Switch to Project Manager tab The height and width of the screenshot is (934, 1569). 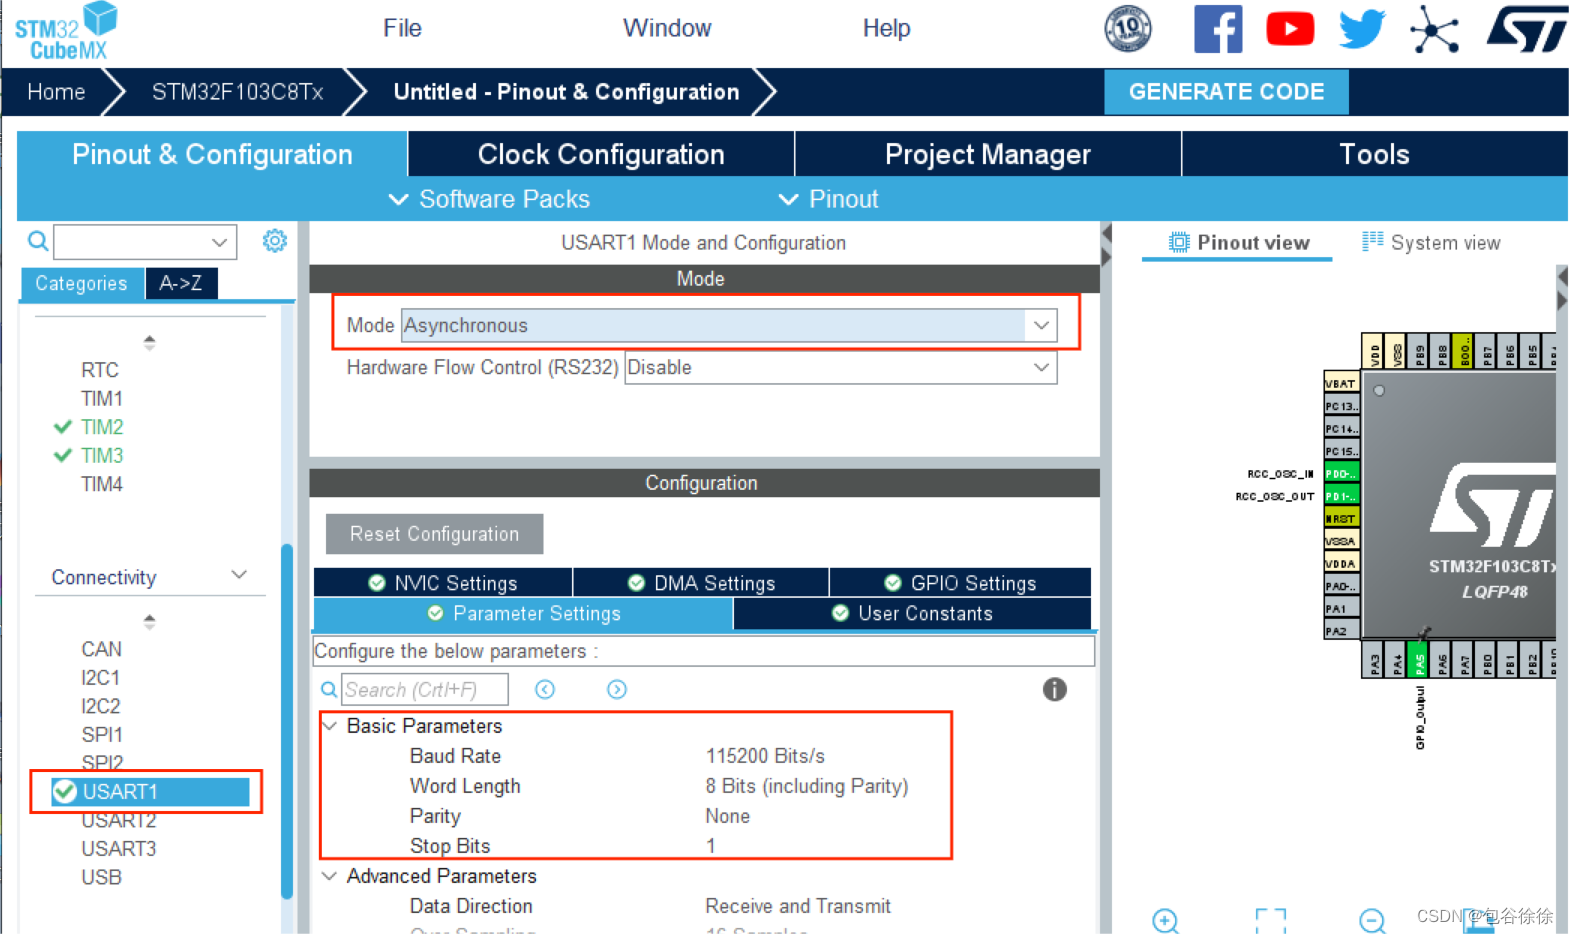tap(988, 154)
